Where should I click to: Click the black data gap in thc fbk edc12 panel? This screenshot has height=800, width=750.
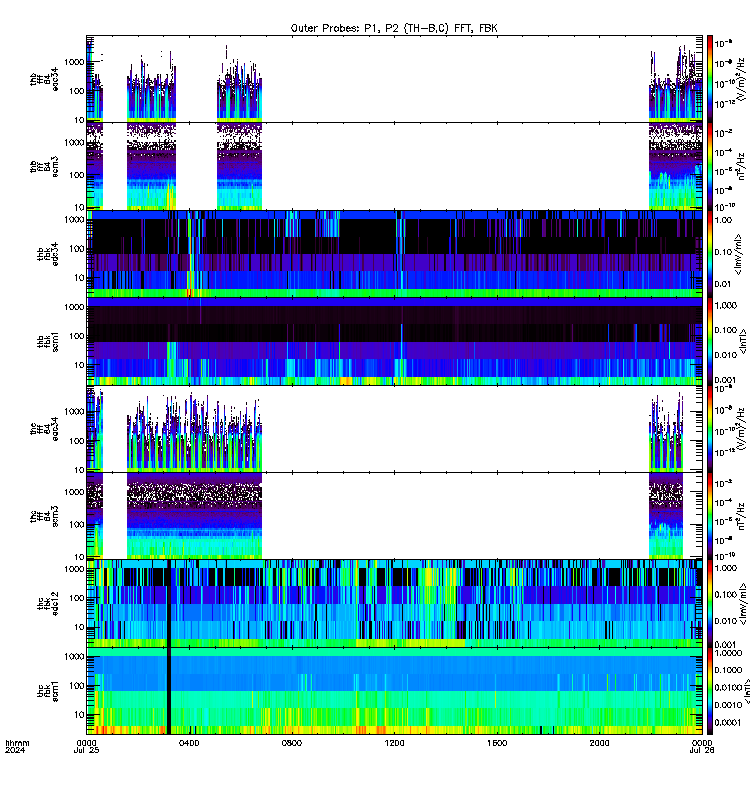(x=168, y=604)
